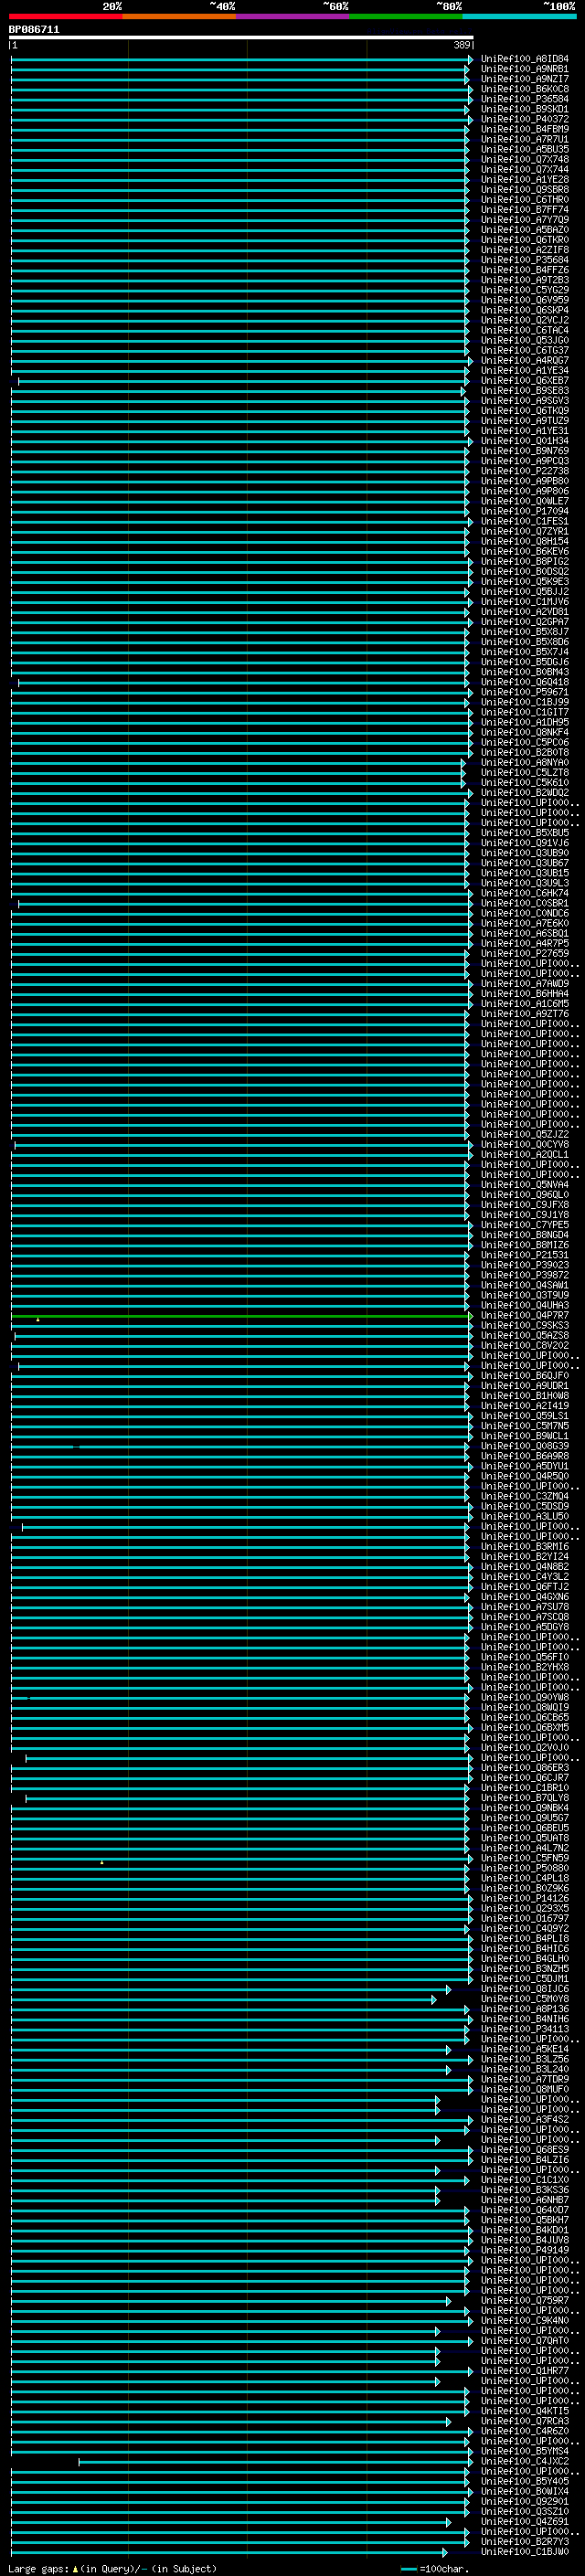Screen dimensions: 585x2576
Task: Select hit UniRef100_A8ID84
Action: point(524,59)
